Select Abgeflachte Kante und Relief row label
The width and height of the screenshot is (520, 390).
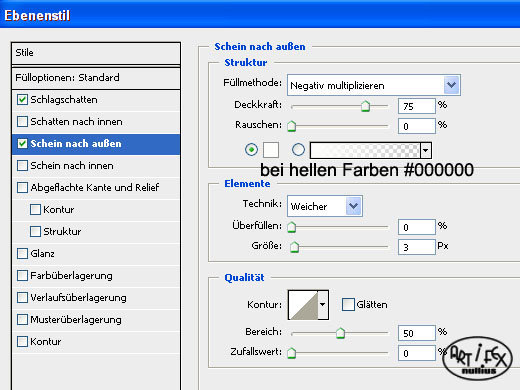(x=95, y=188)
